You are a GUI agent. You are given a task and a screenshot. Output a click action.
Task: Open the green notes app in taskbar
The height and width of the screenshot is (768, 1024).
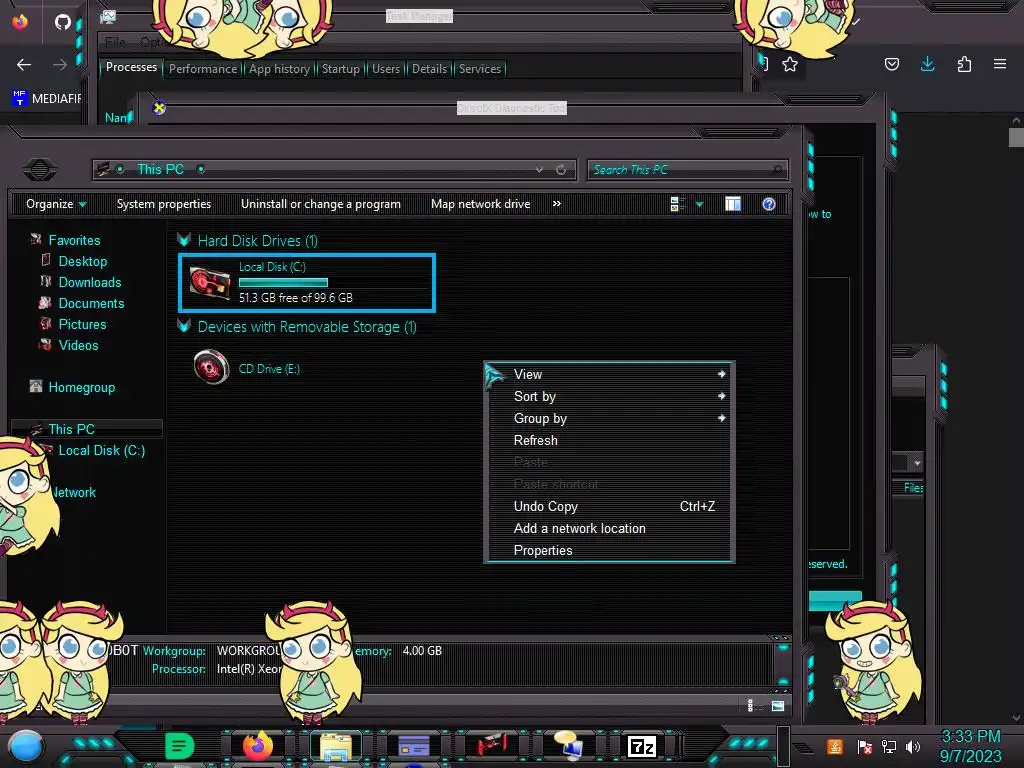coord(179,746)
